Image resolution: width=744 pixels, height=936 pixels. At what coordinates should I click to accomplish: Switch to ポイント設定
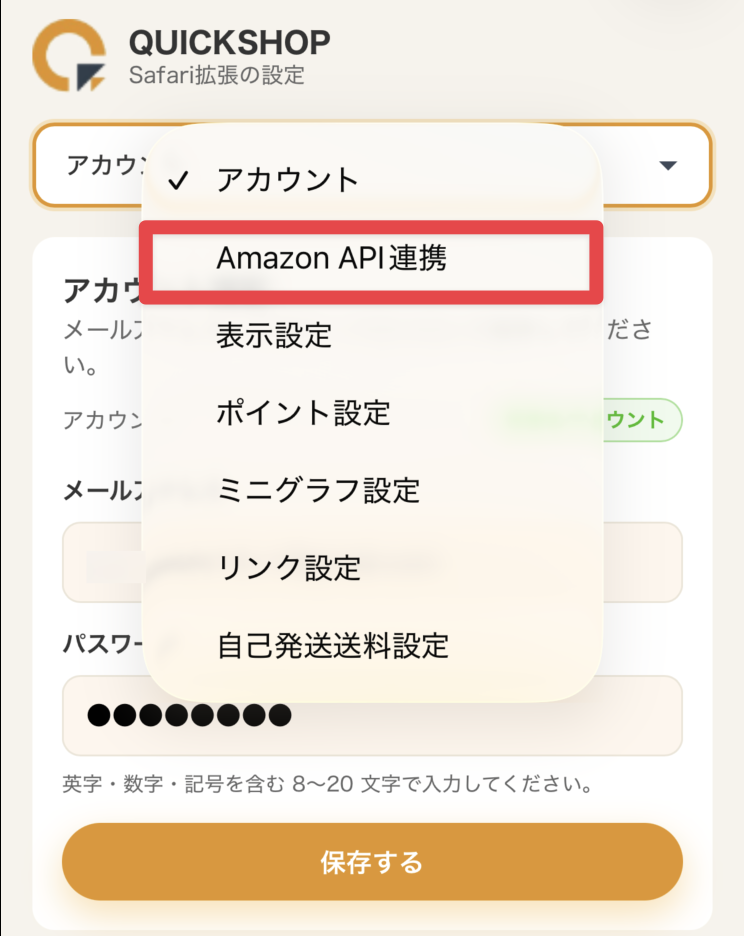(303, 412)
